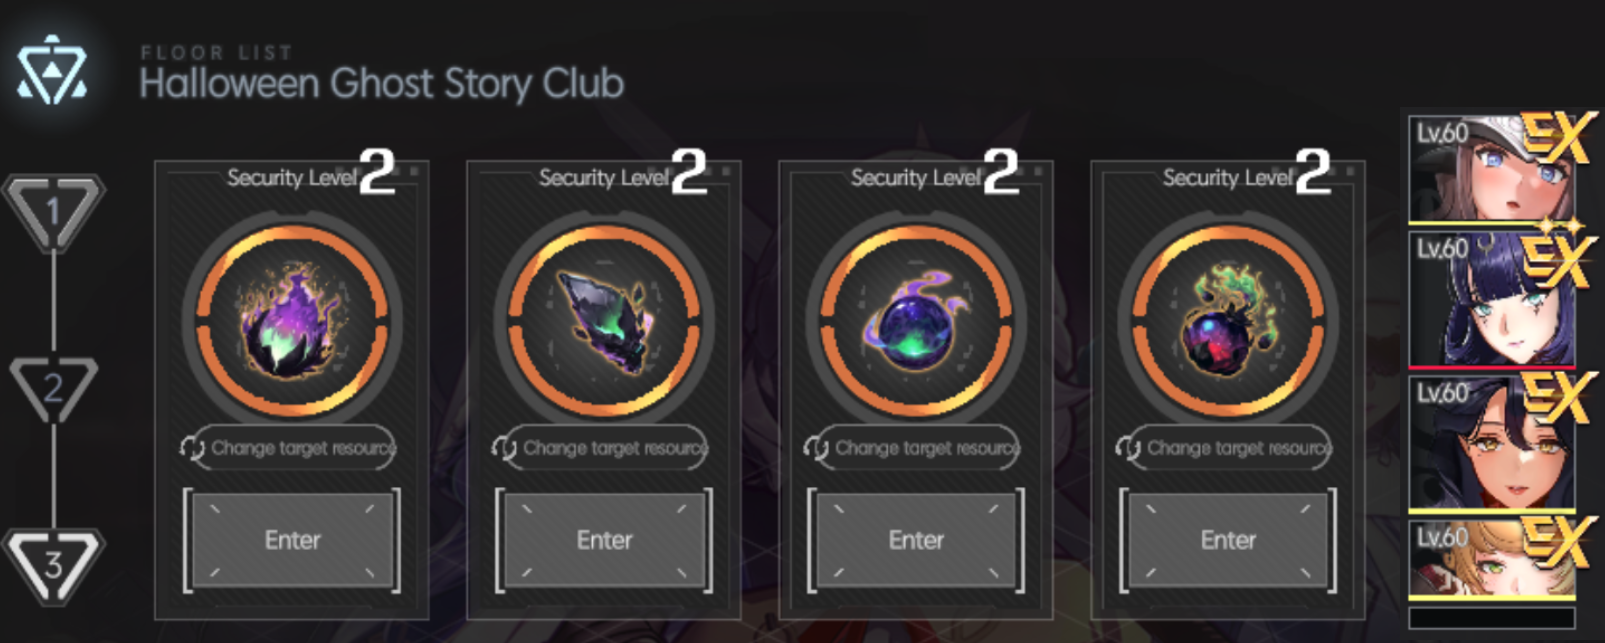Switch to floor 1 marker
The height and width of the screenshot is (643, 1605).
coord(53,212)
